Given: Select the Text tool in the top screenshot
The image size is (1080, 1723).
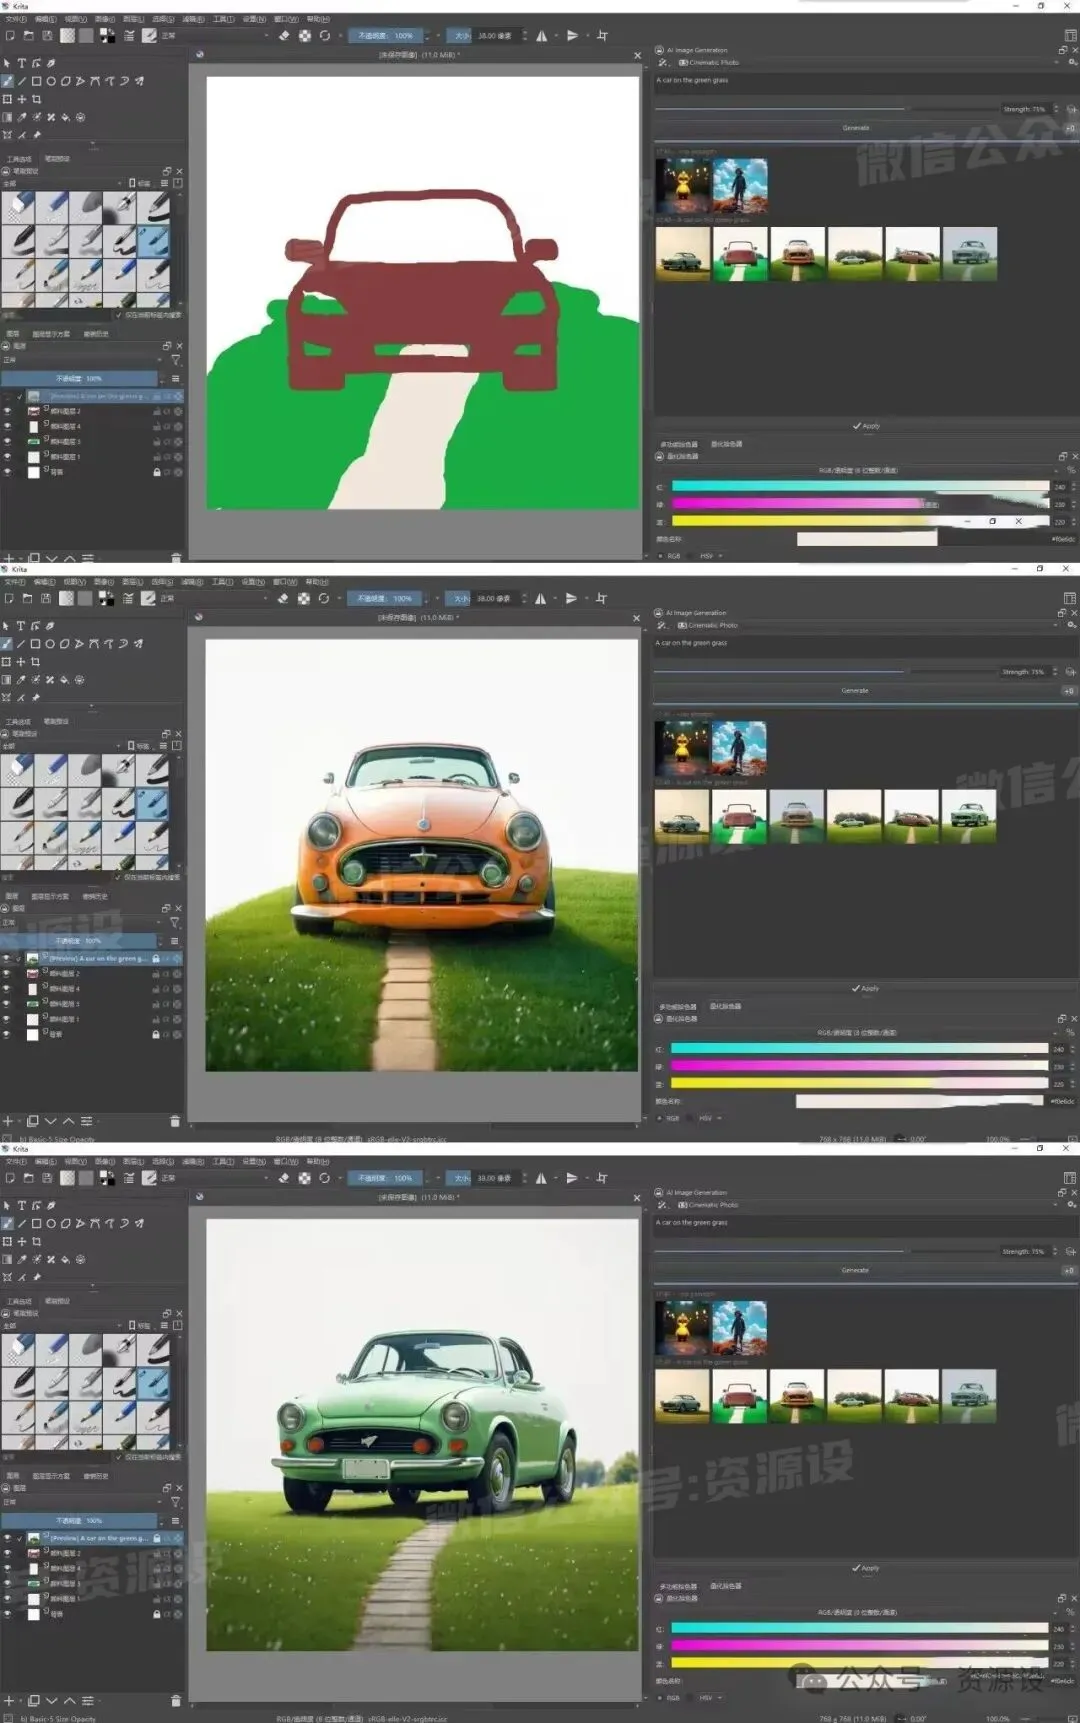Looking at the screenshot, I should coord(21,63).
